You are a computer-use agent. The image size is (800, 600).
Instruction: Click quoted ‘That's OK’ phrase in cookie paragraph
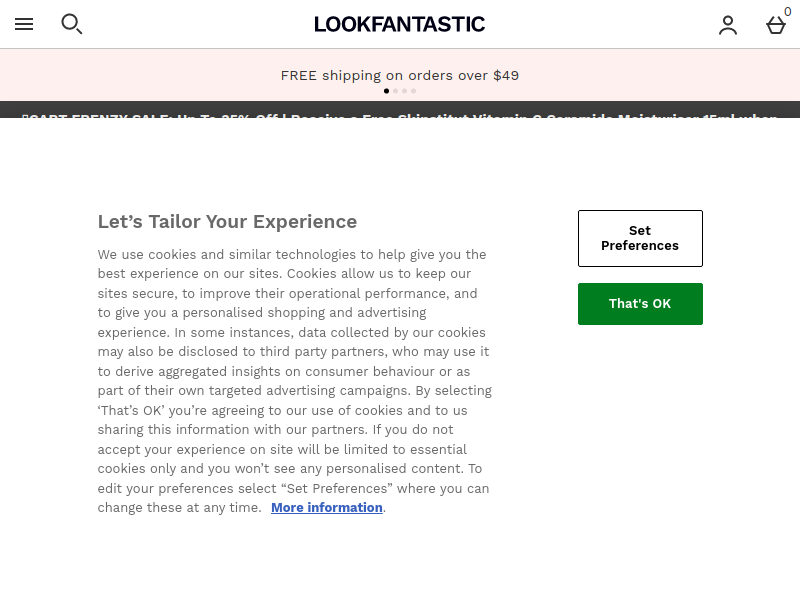[x=131, y=410]
